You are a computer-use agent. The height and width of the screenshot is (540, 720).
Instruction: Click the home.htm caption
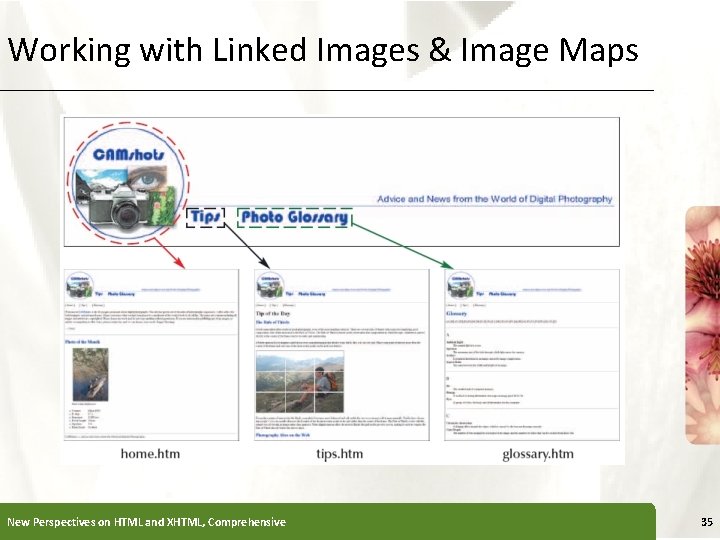[150, 454]
